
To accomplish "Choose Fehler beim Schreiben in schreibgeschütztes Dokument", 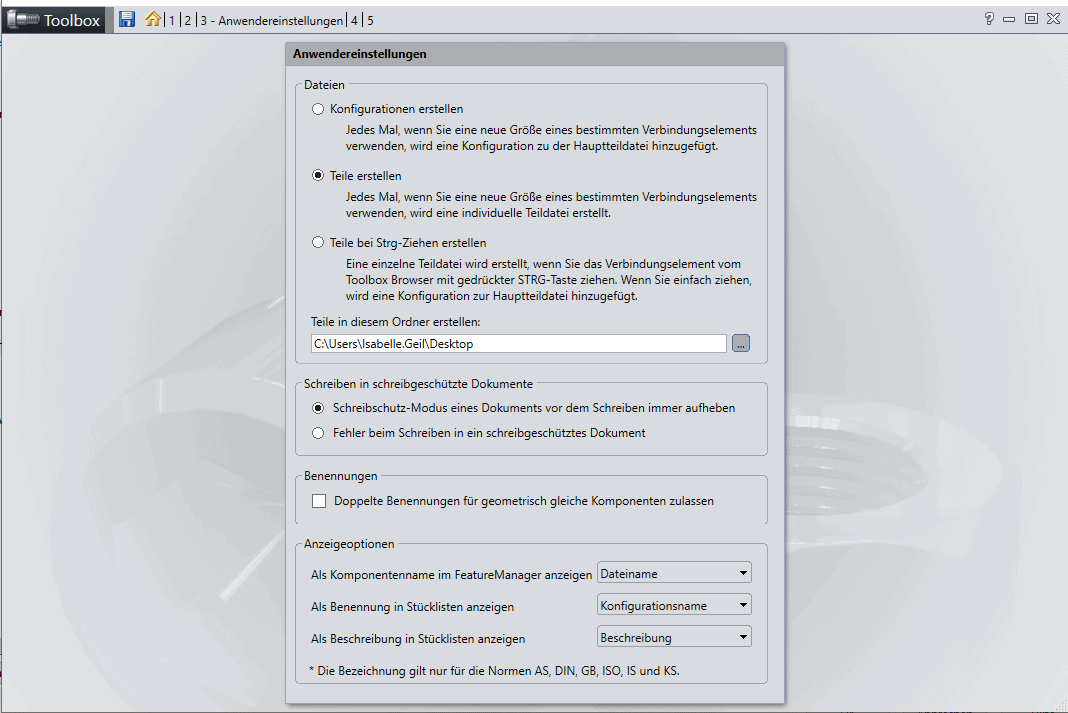I will (x=318, y=433).
